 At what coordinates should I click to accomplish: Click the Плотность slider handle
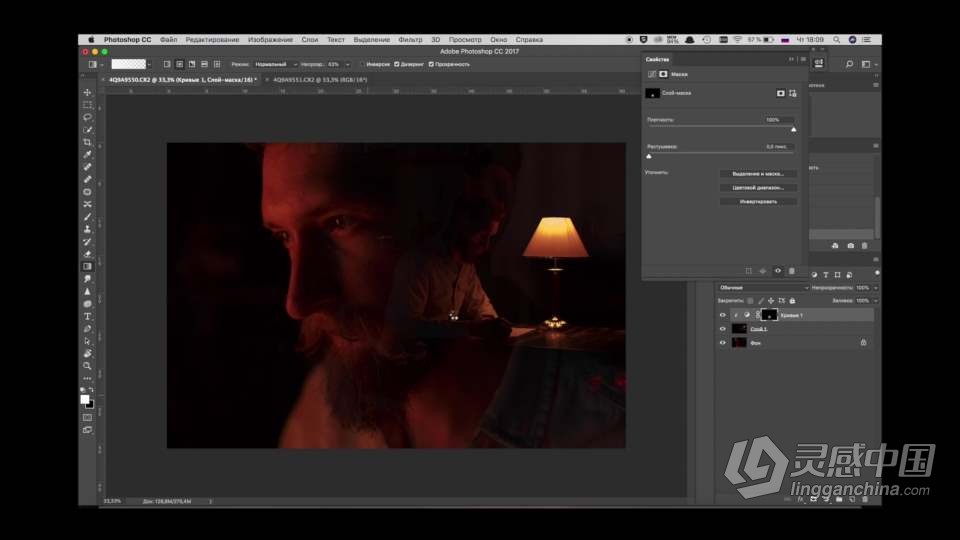point(794,129)
